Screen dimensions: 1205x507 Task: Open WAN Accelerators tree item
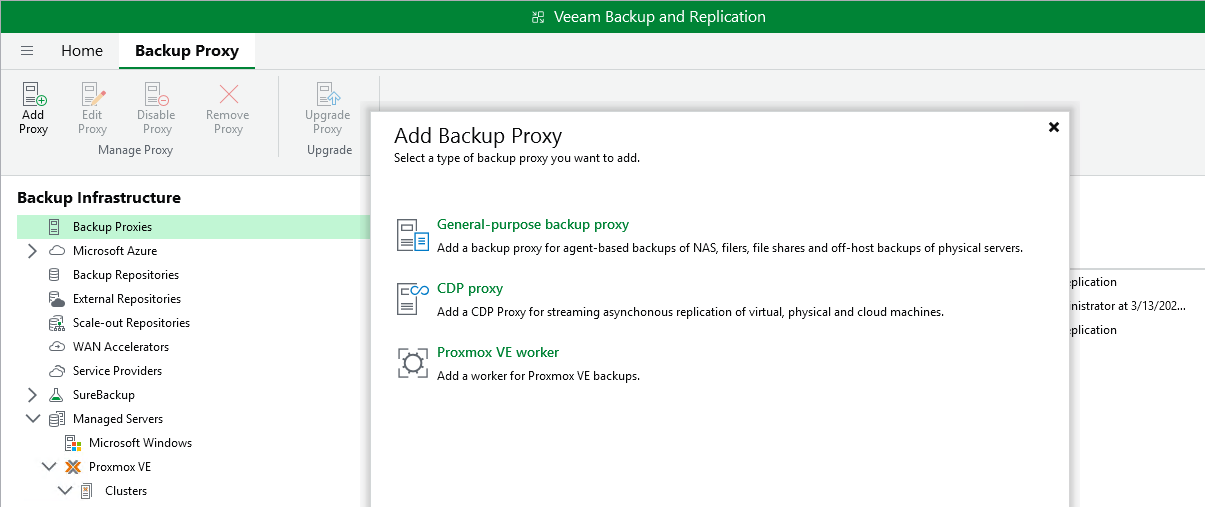pyautogui.click(x=121, y=347)
